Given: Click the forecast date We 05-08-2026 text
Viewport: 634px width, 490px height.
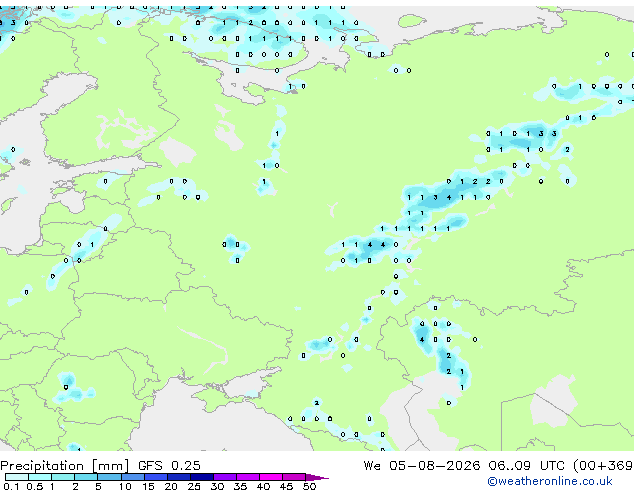Looking at the screenshot, I should pyautogui.click(x=422, y=466).
